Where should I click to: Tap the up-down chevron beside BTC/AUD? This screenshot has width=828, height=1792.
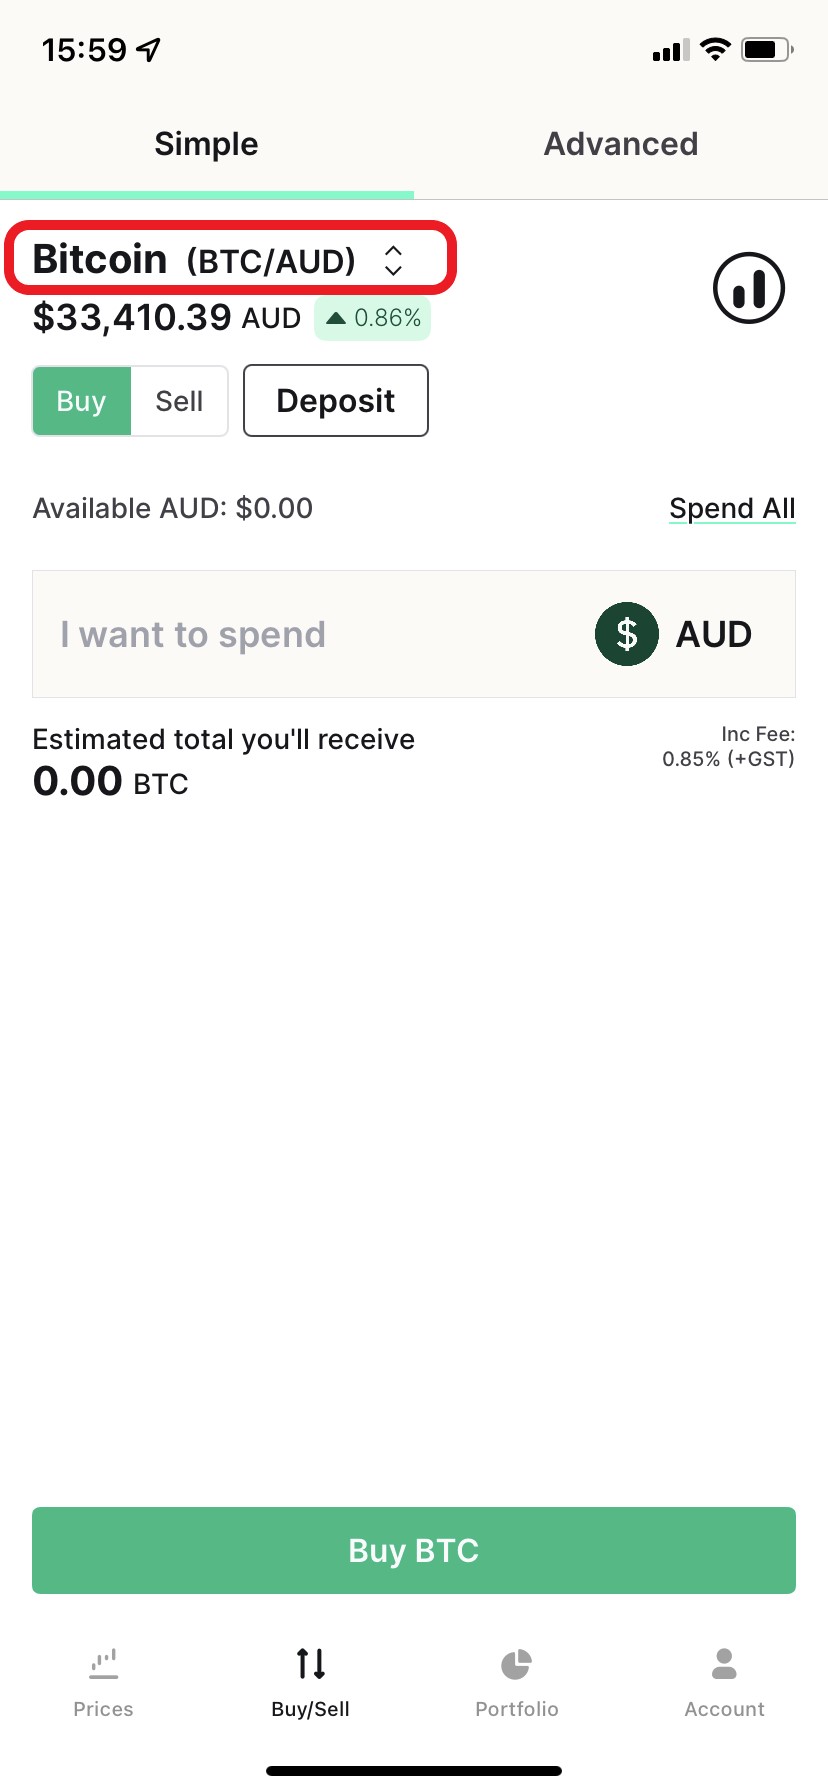pyautogui.click(x=393, y=260)
